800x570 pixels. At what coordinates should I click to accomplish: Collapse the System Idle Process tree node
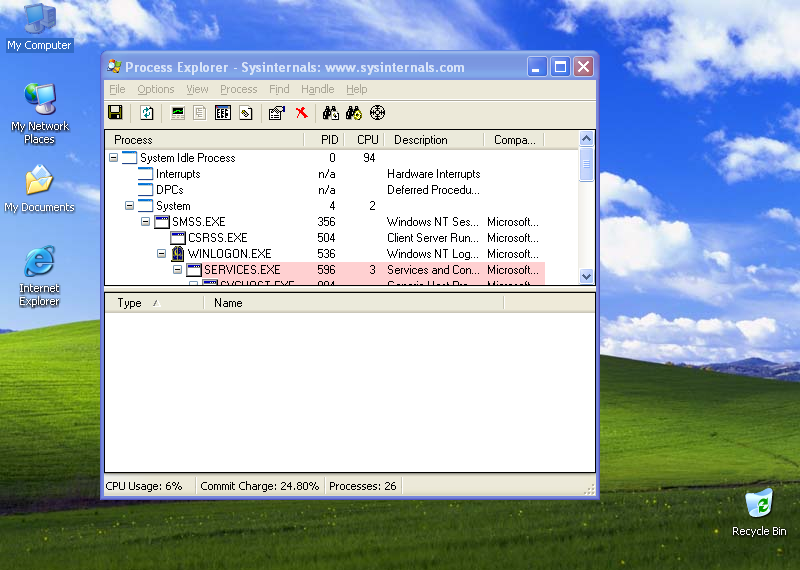click(114, 158)
